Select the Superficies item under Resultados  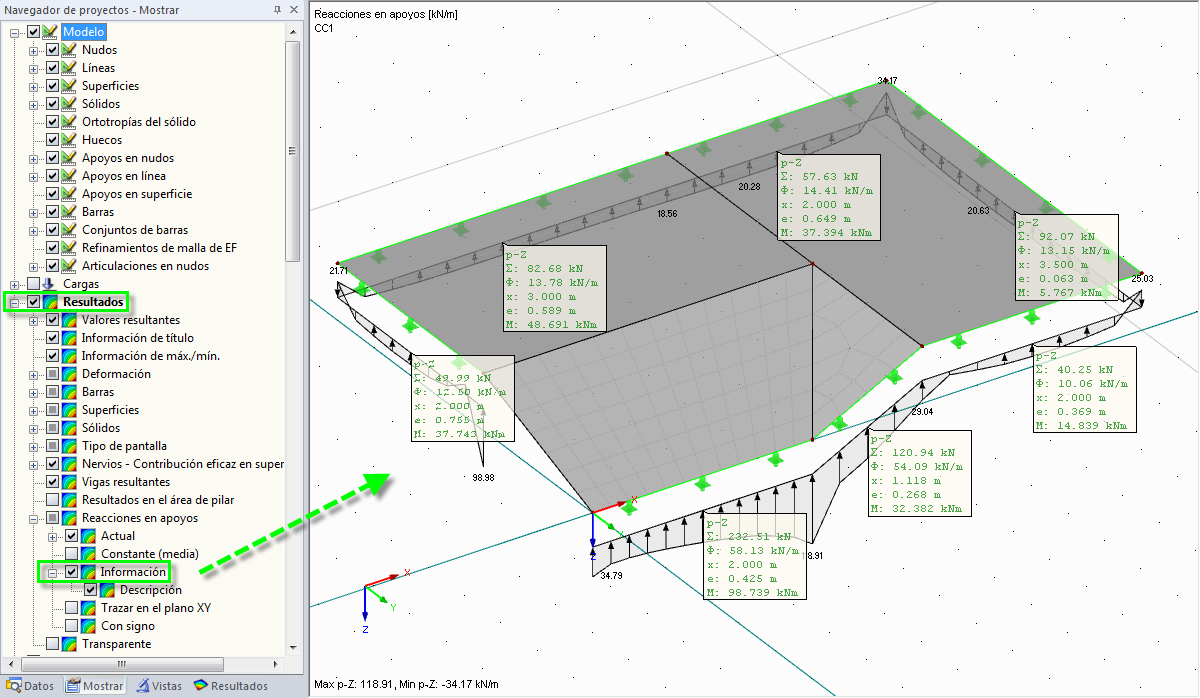tap(111, 410)
